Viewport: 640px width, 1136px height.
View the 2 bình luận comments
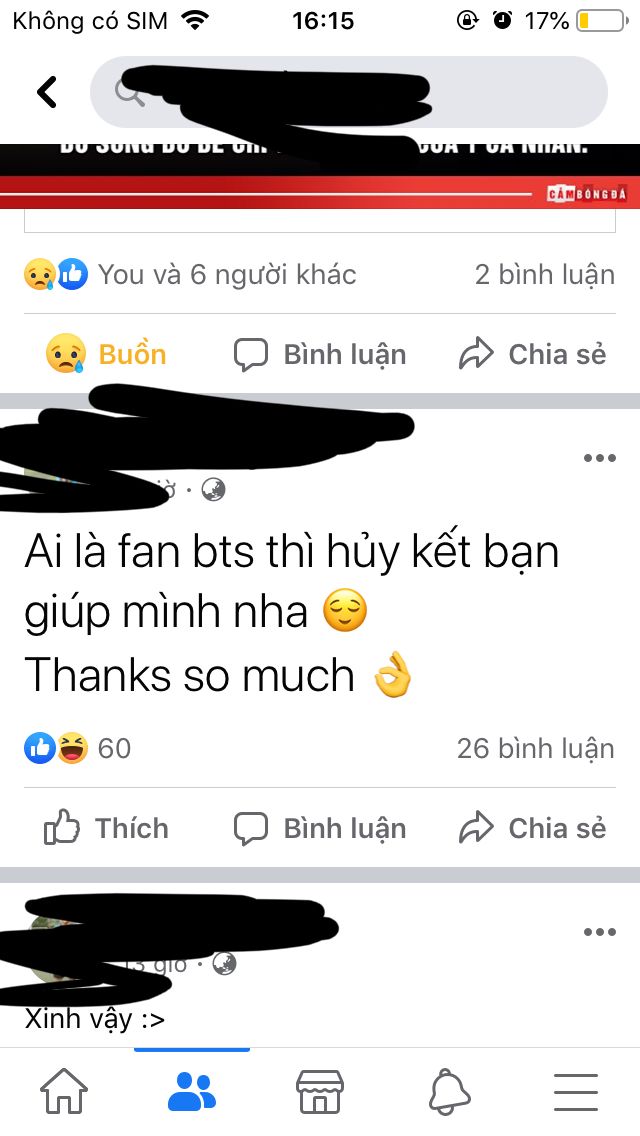[x=545, y=275]
